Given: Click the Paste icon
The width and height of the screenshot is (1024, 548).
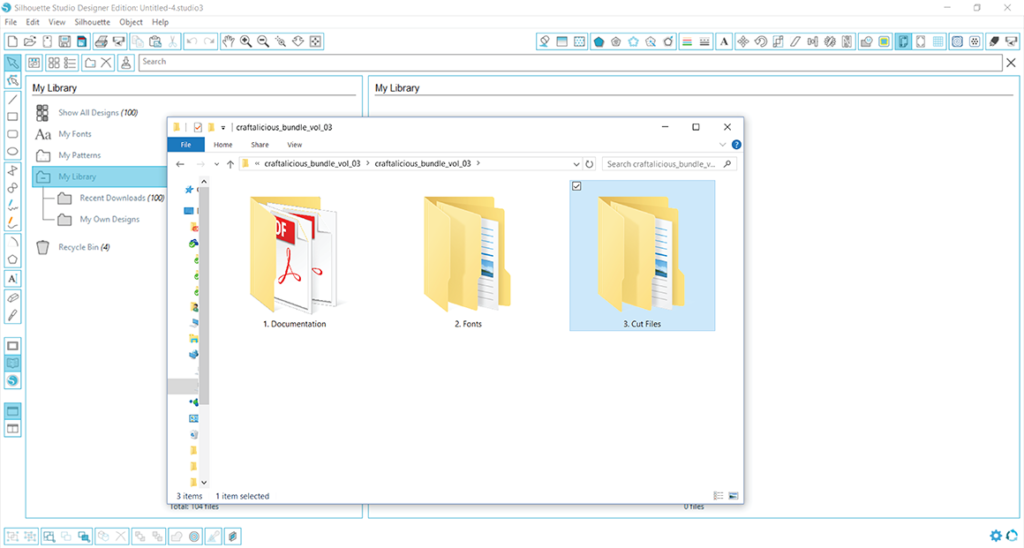Looking at the screenshot, I should click(x=155, y=42).
